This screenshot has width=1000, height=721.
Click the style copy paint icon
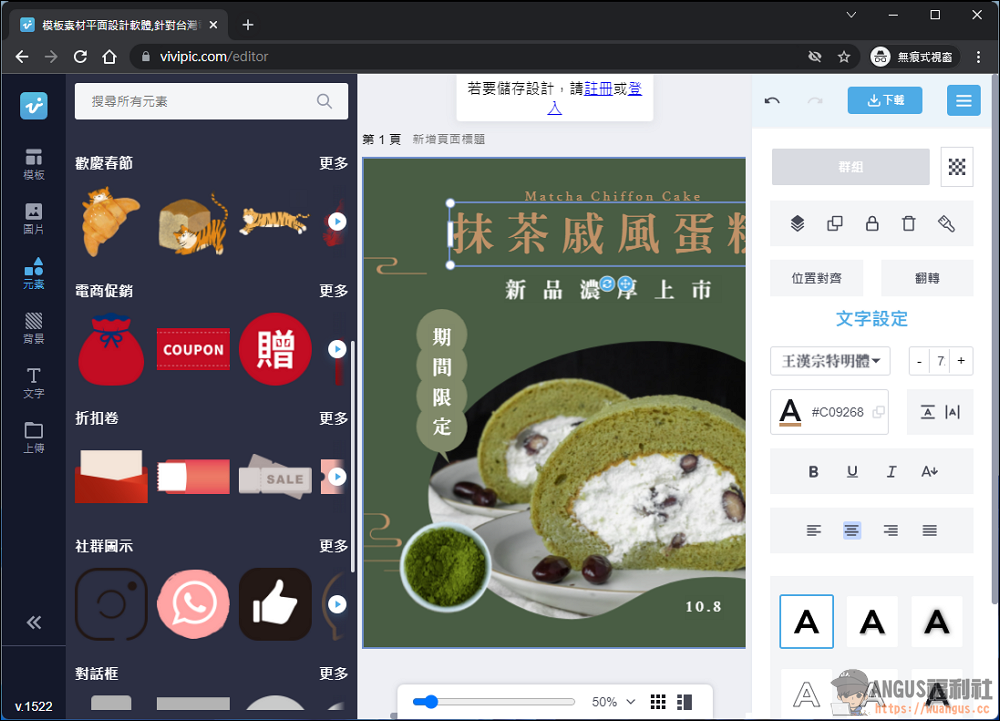pos(946,223)
